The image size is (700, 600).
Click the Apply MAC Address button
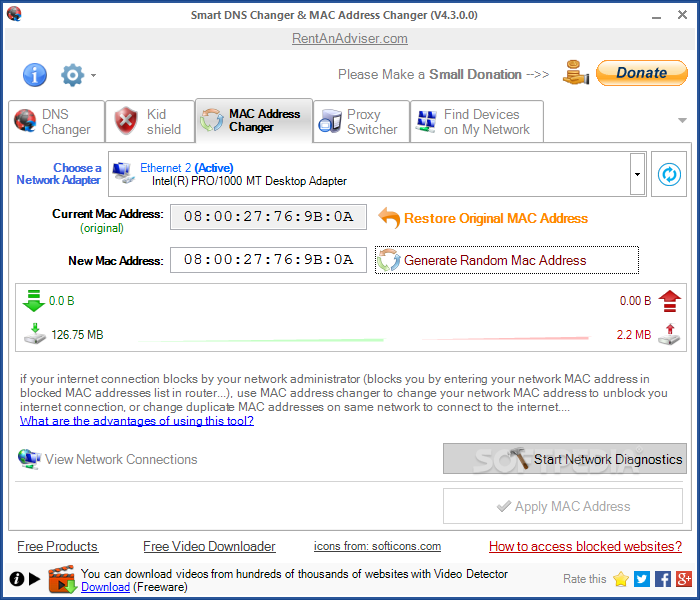coord(563,506)
